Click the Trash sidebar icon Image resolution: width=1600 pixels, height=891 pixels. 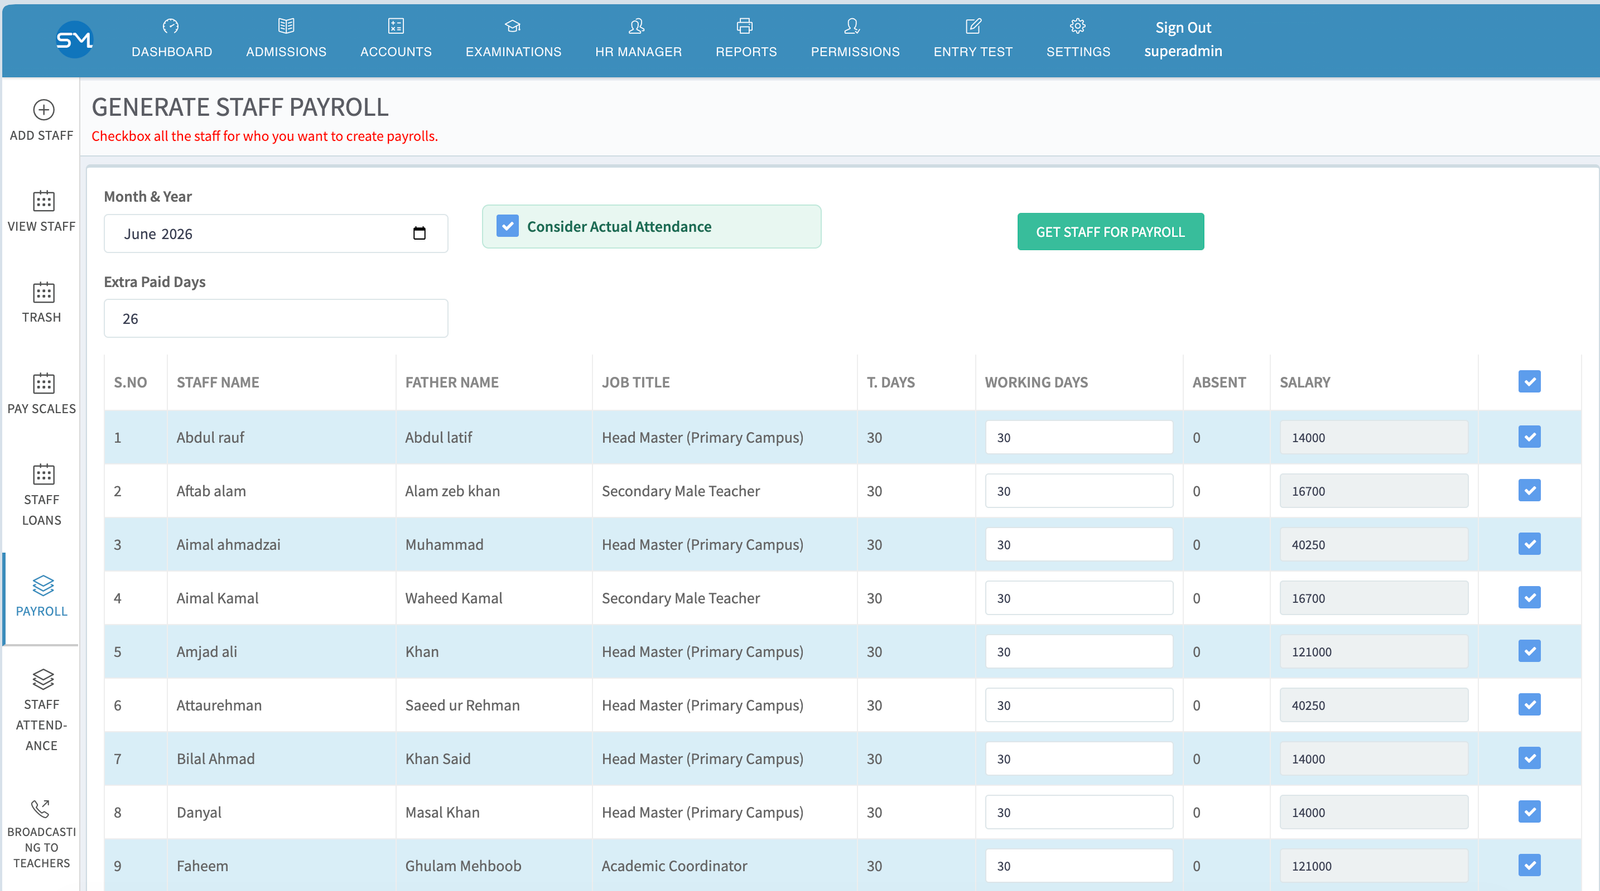[x=44, y=292]
